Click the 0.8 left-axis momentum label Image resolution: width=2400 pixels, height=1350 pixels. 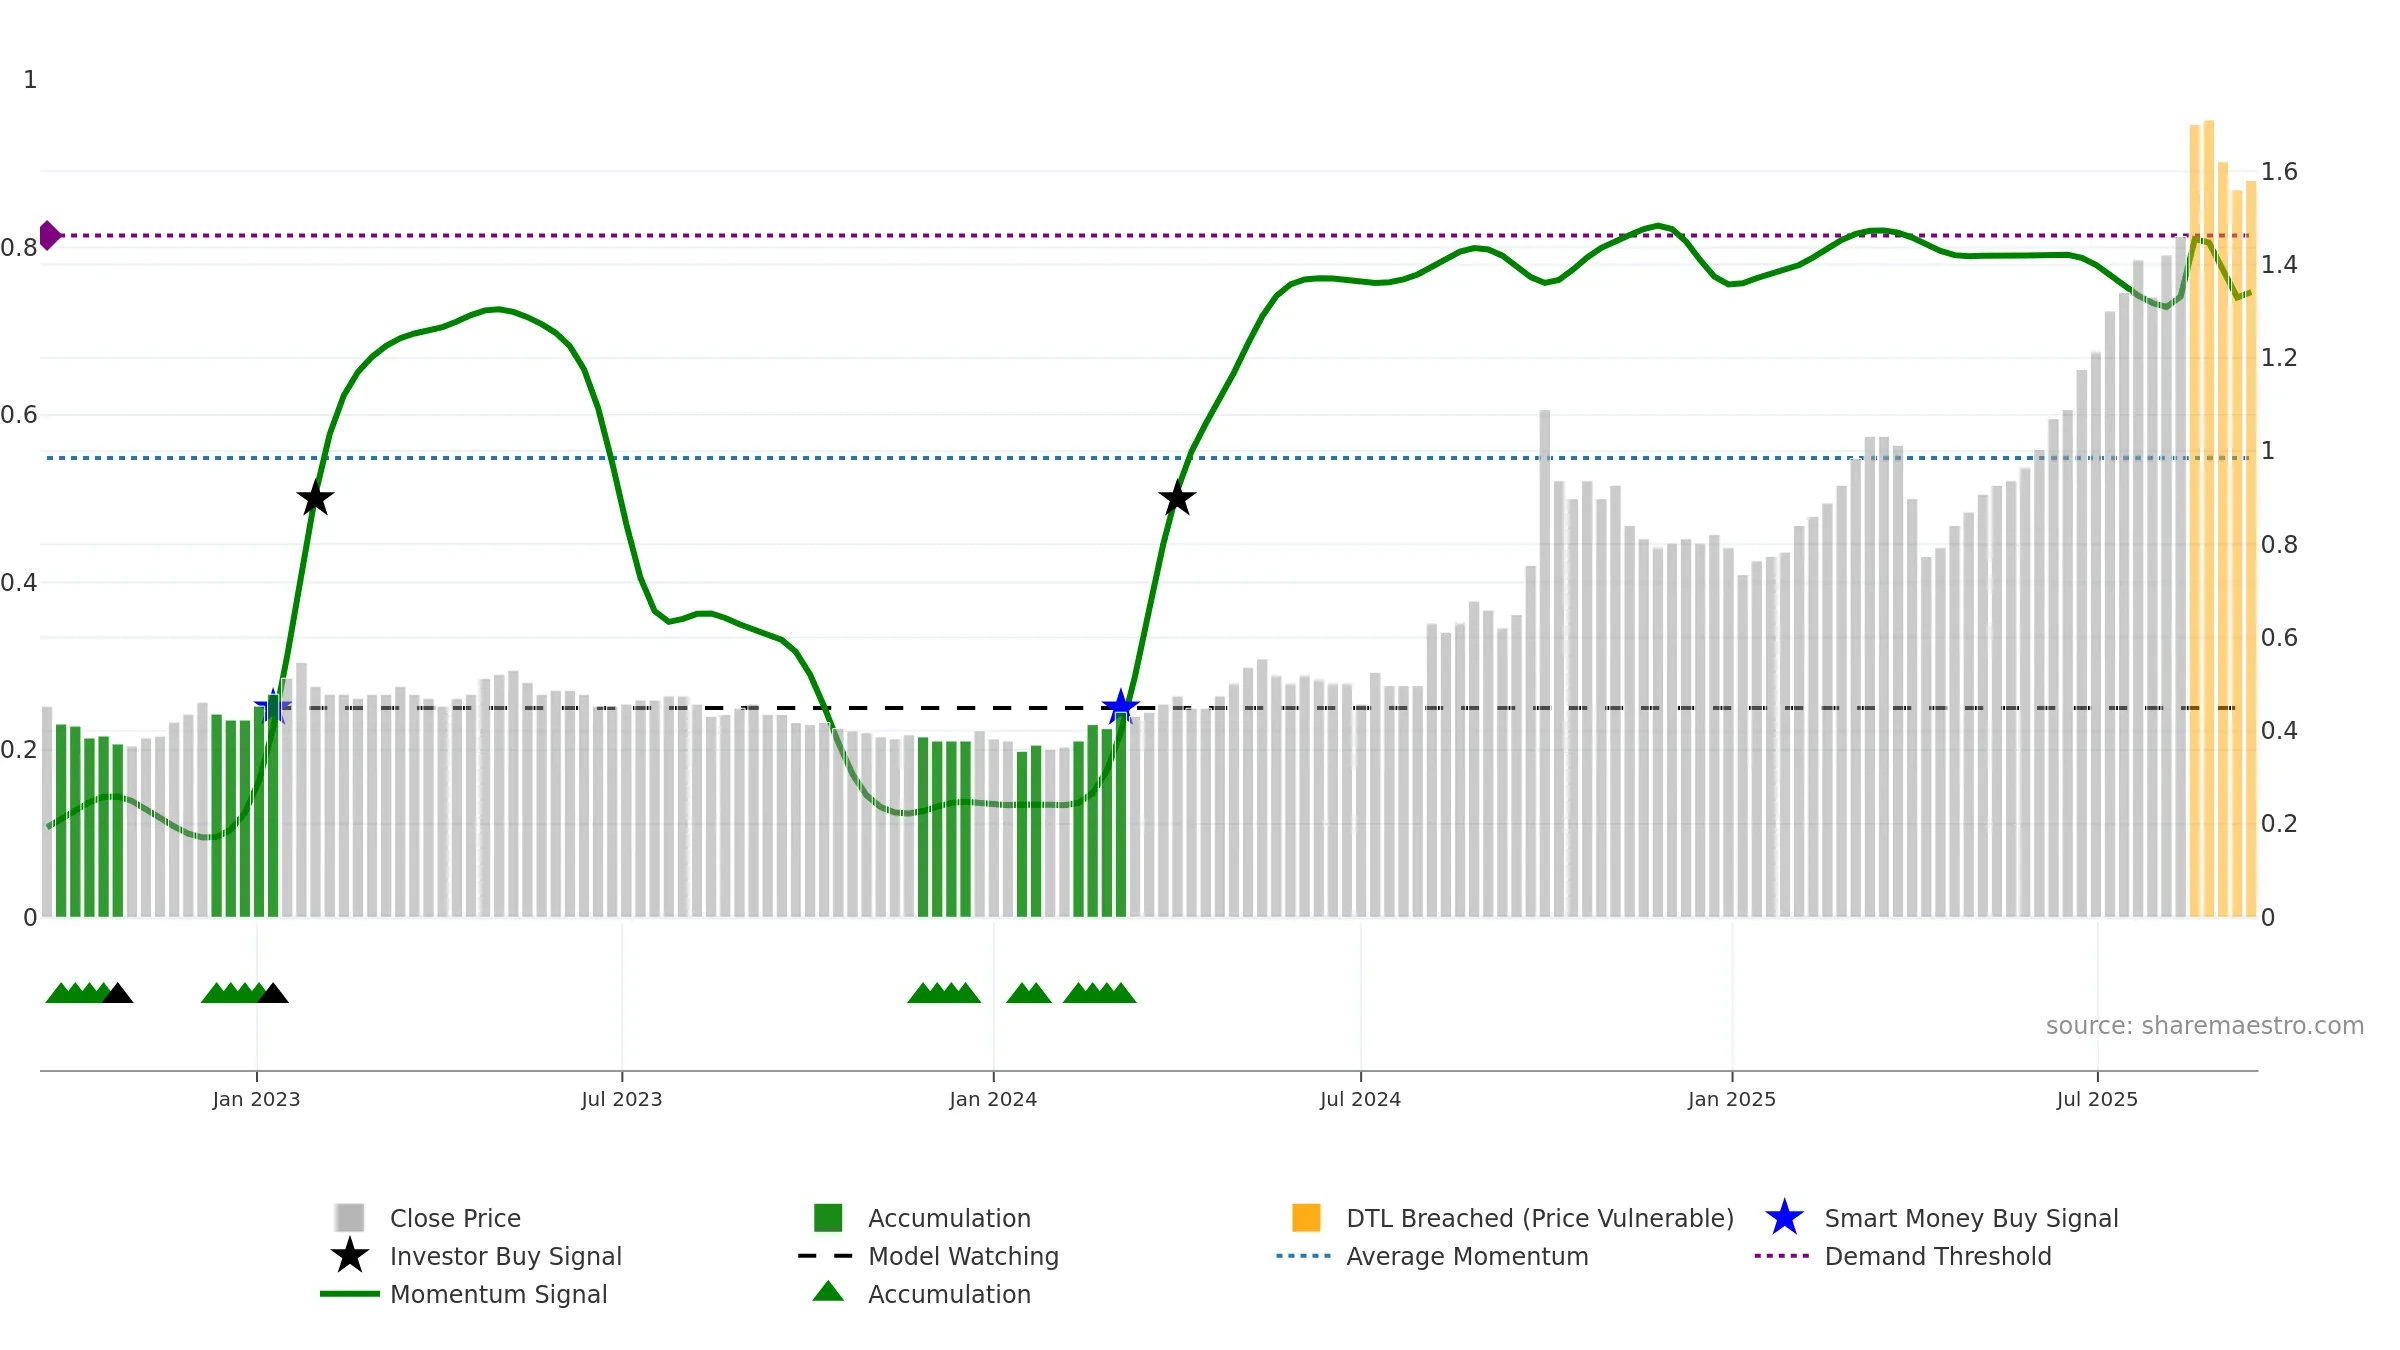19,247
